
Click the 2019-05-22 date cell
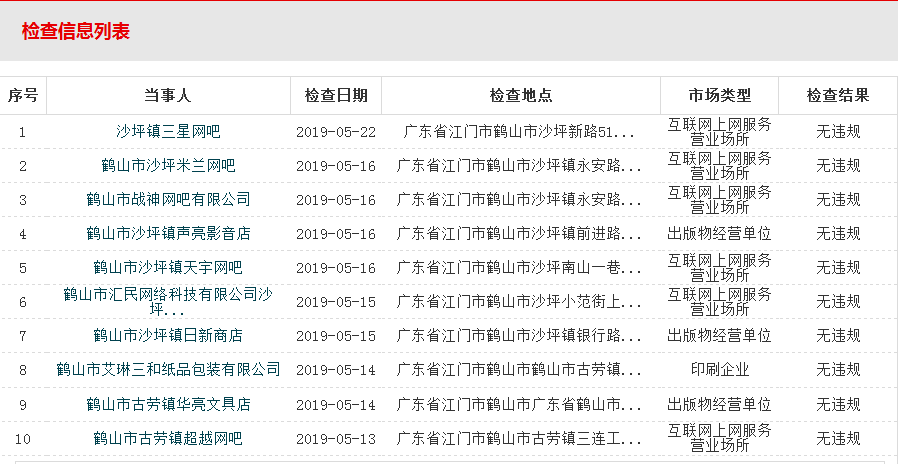336,131
